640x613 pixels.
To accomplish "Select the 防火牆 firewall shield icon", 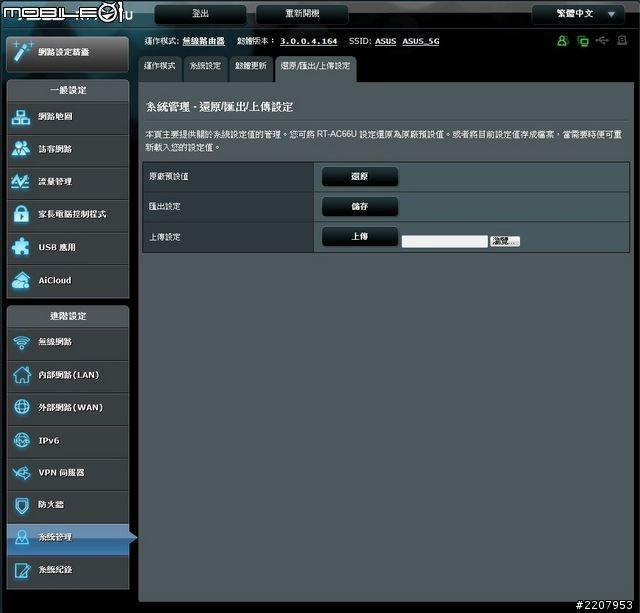I will (x=21, y=505).
